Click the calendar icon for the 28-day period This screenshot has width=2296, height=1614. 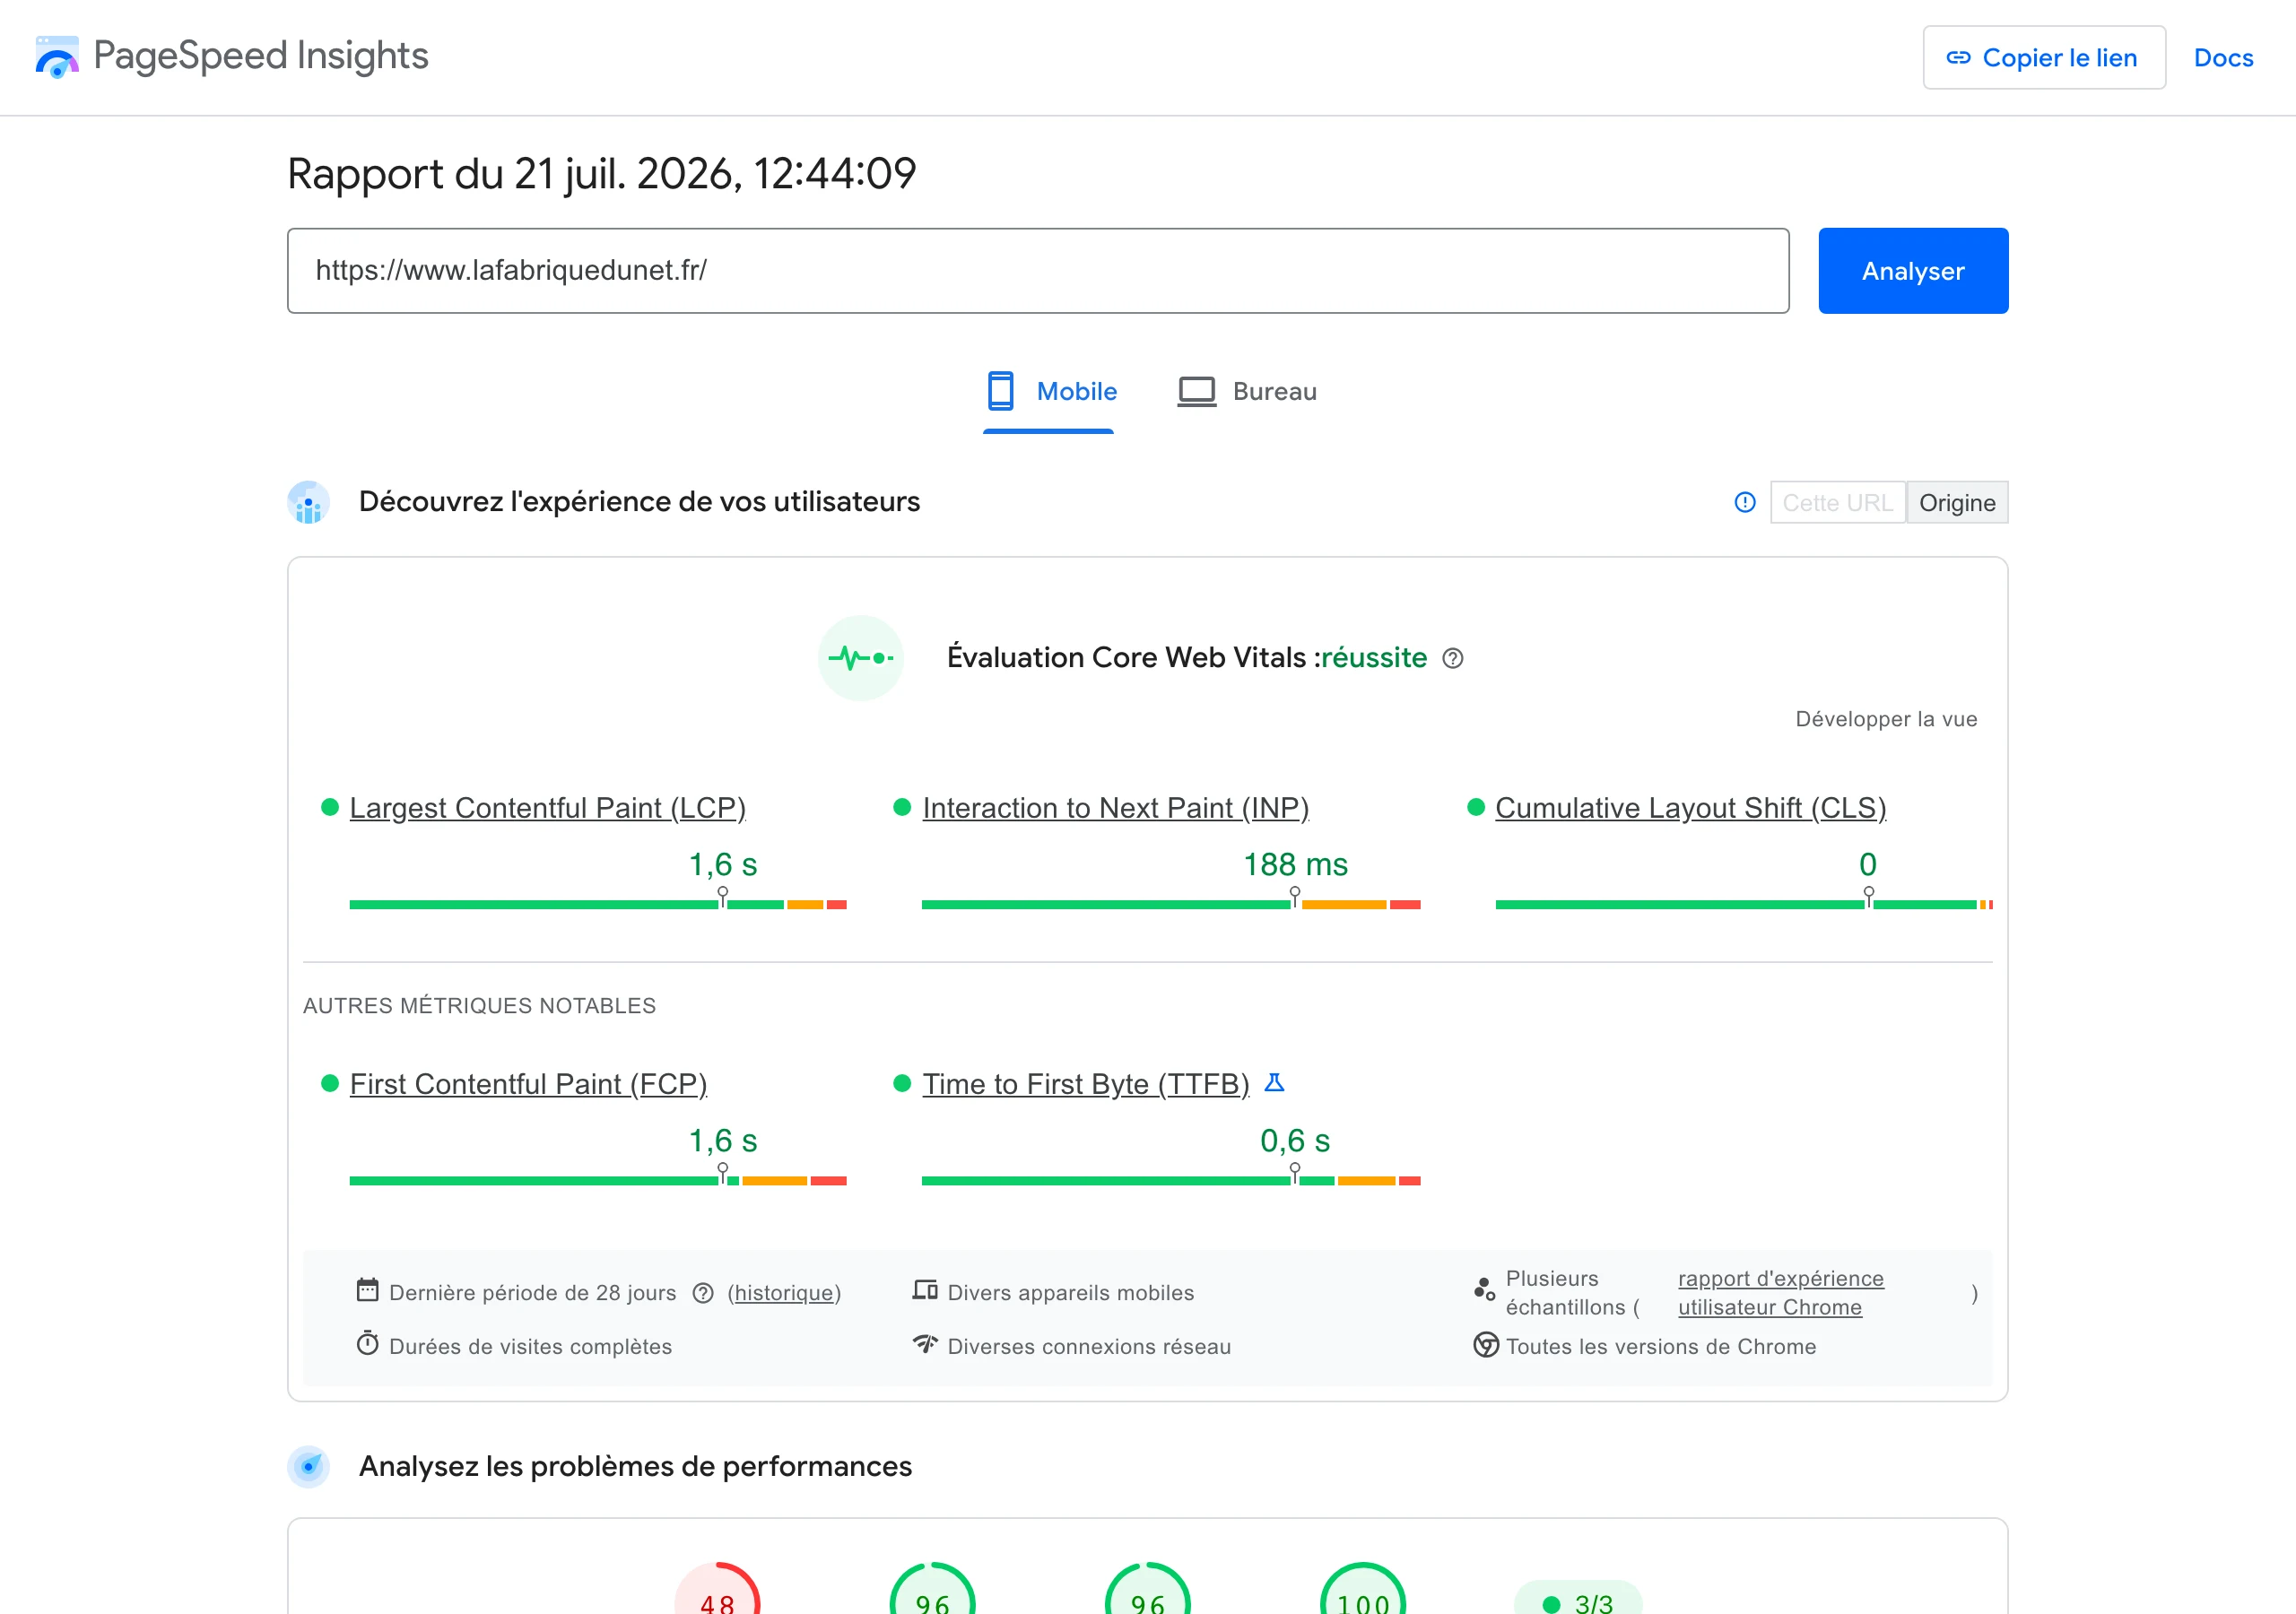point(367,1290)
